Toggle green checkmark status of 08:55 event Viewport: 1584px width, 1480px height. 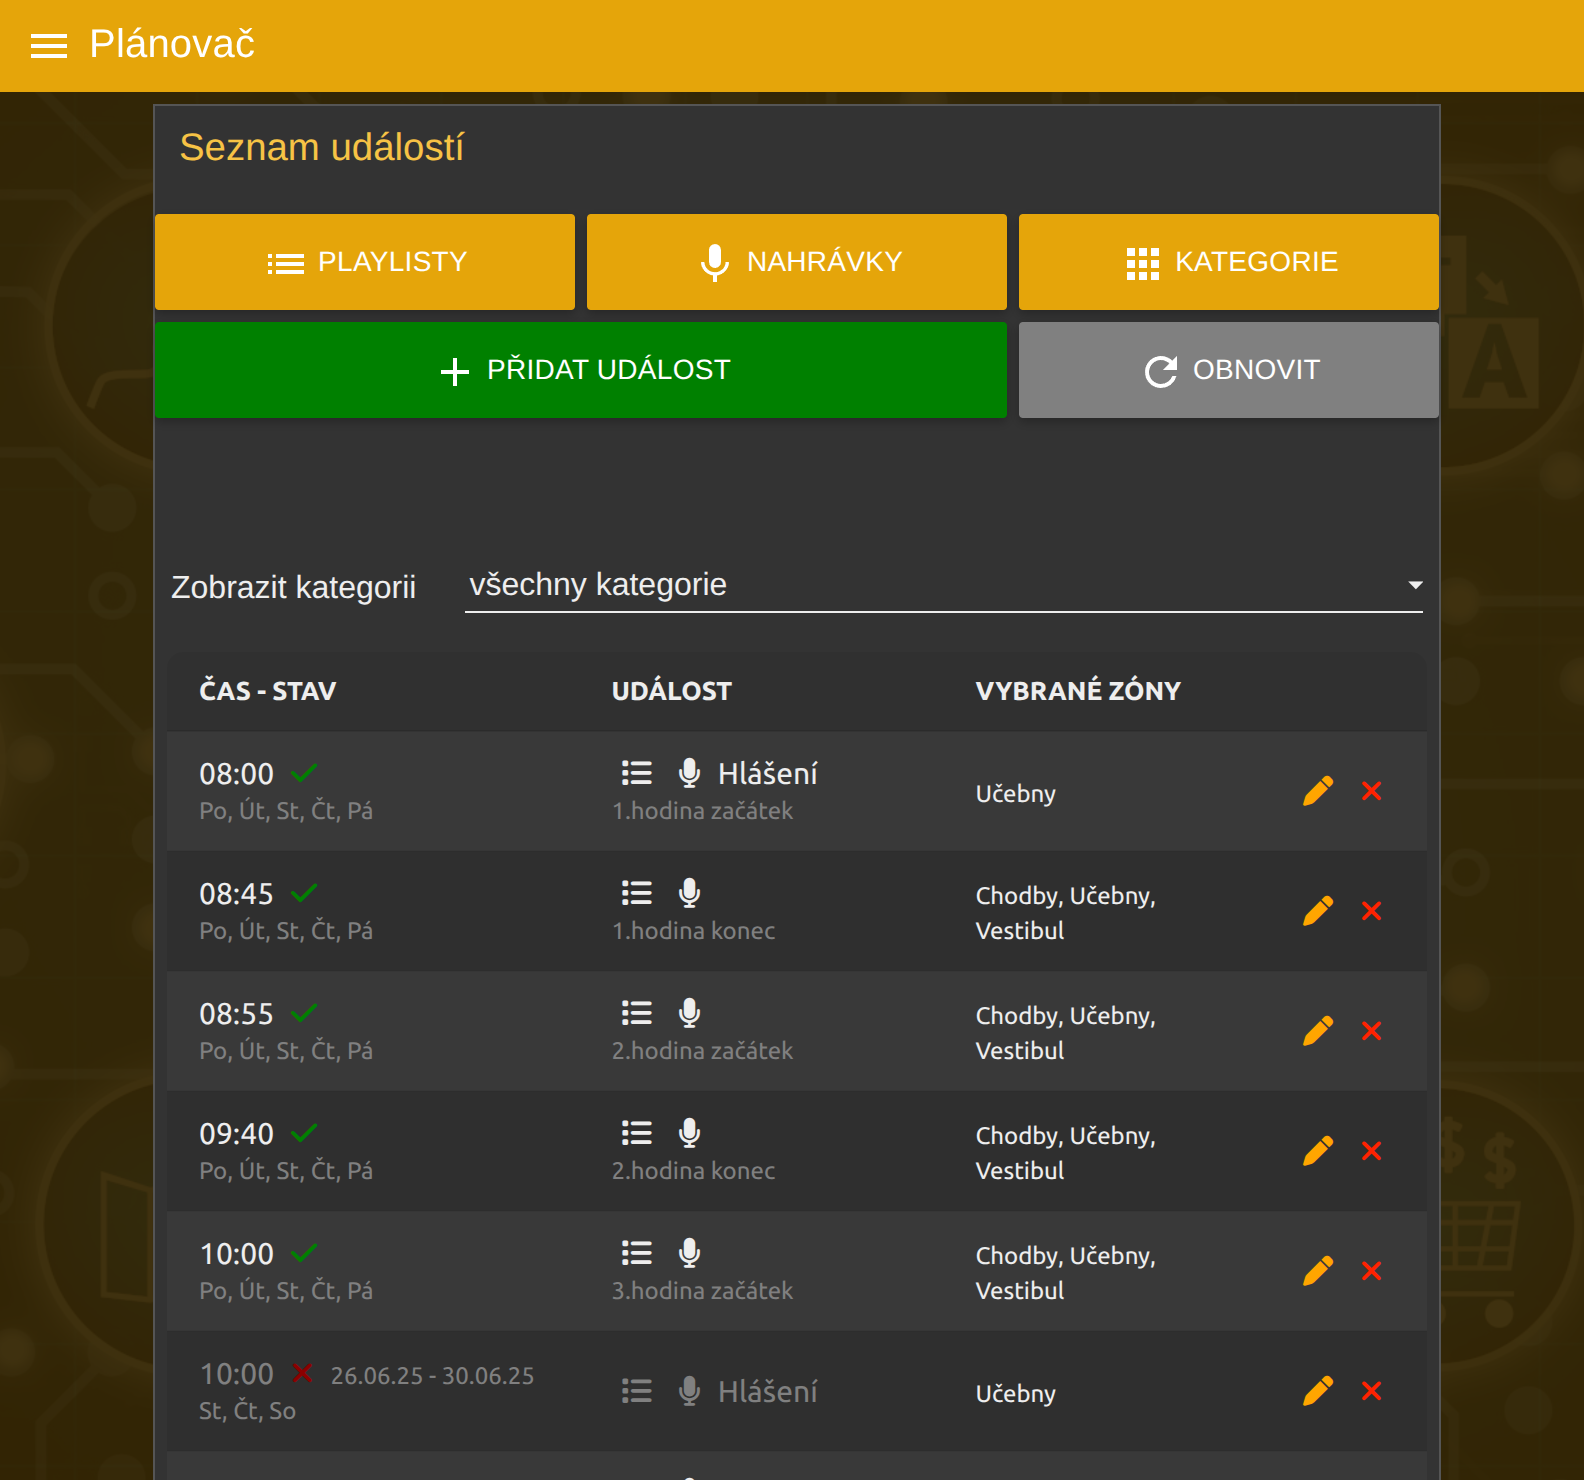click(x=304, y=1013)
